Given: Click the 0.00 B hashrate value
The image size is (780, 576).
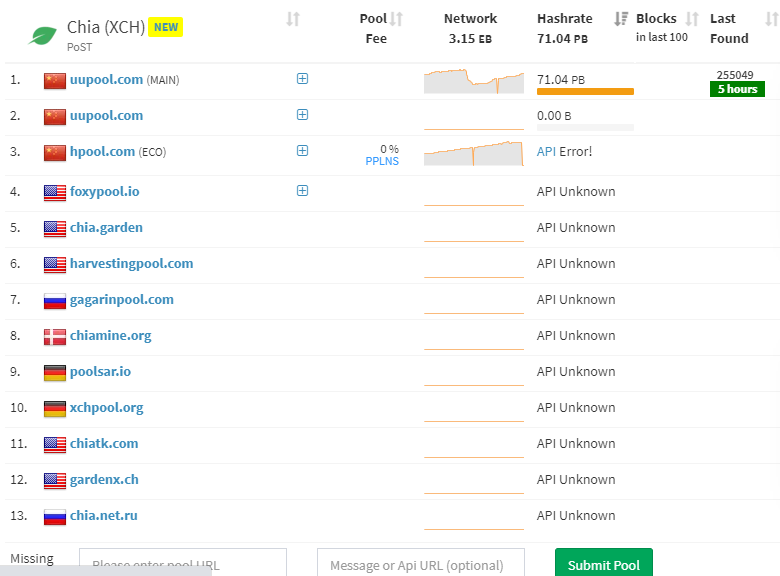Looking at the screenshot, I should 554,116.
